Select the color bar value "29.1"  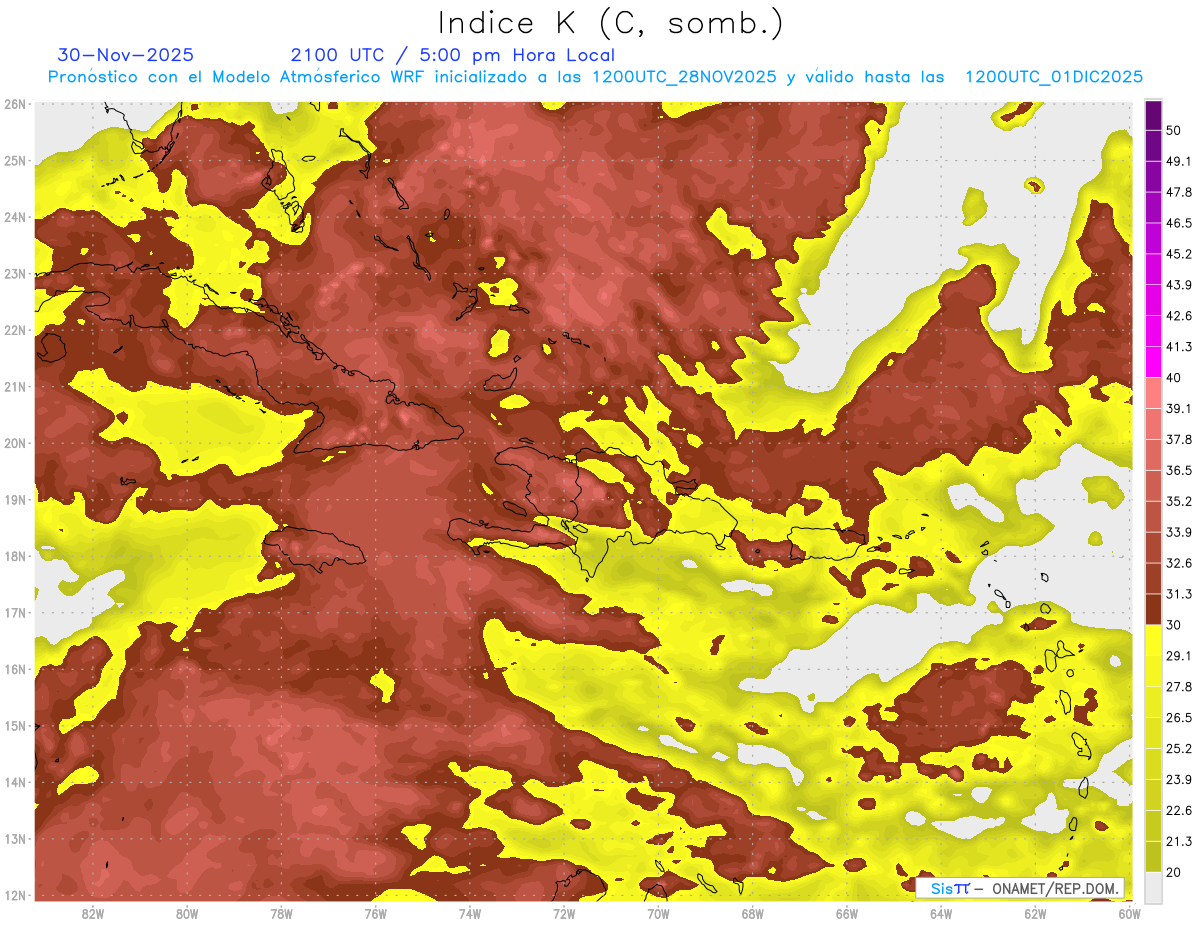pos(1178,656)
